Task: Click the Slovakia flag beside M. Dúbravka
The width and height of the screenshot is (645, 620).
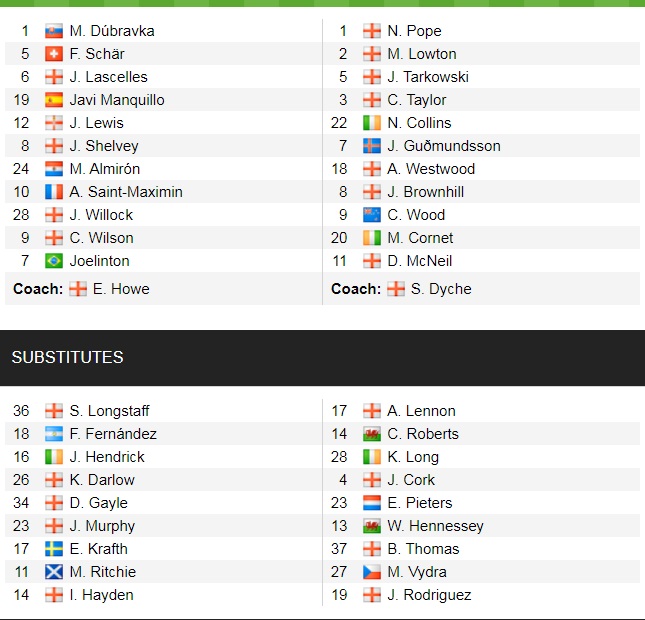Action: point(54,31)
